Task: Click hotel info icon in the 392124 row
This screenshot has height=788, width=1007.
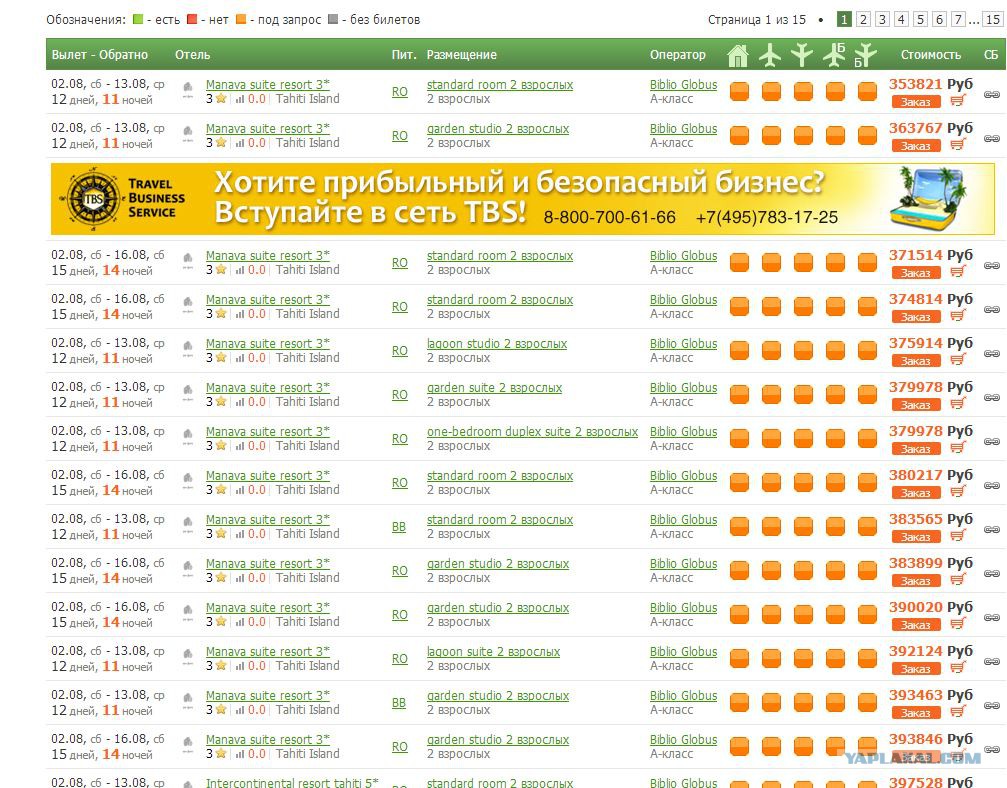Action: [188, 656]
